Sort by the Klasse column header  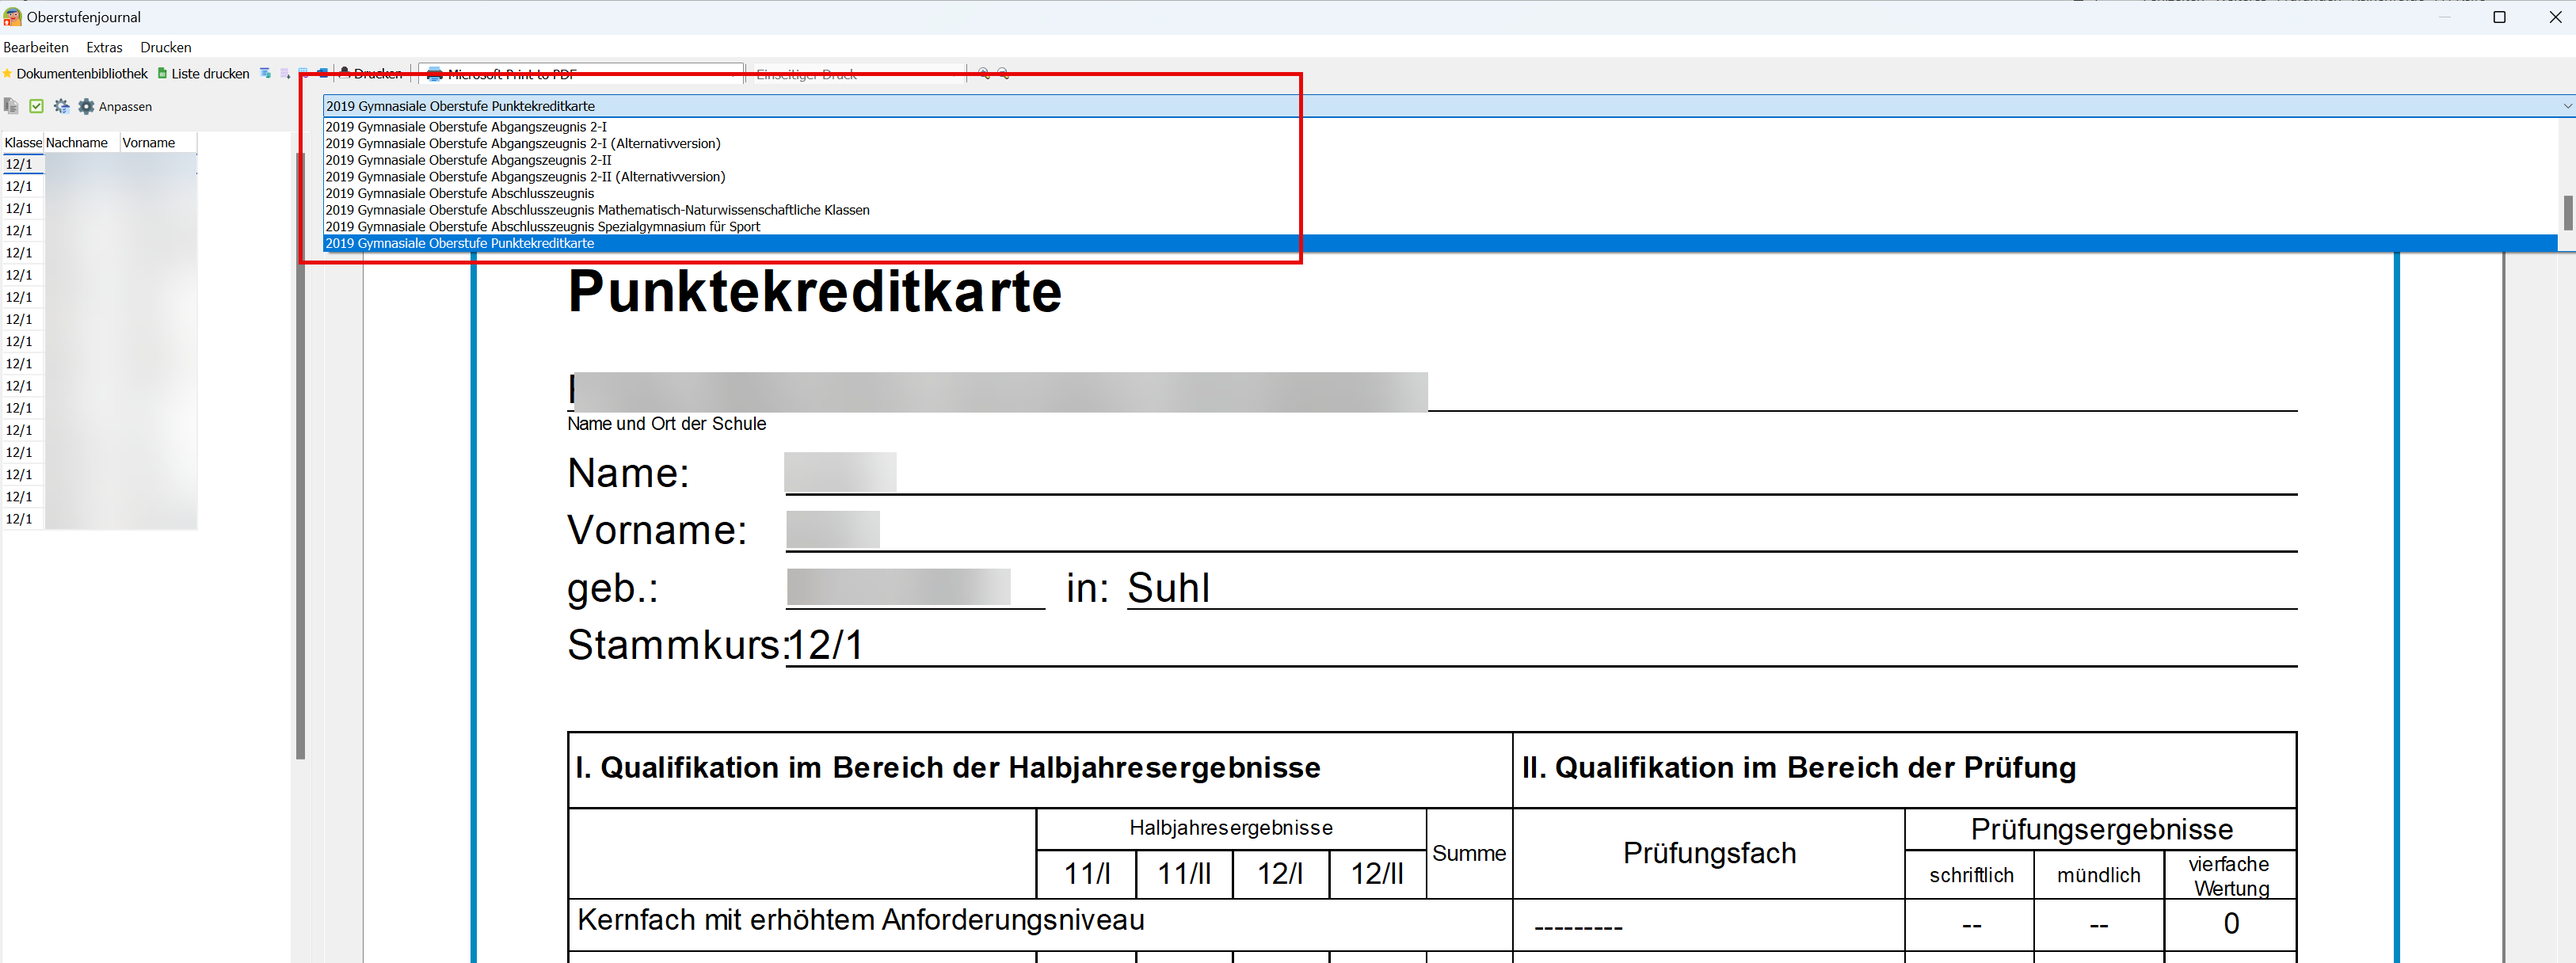click(23, 143)
